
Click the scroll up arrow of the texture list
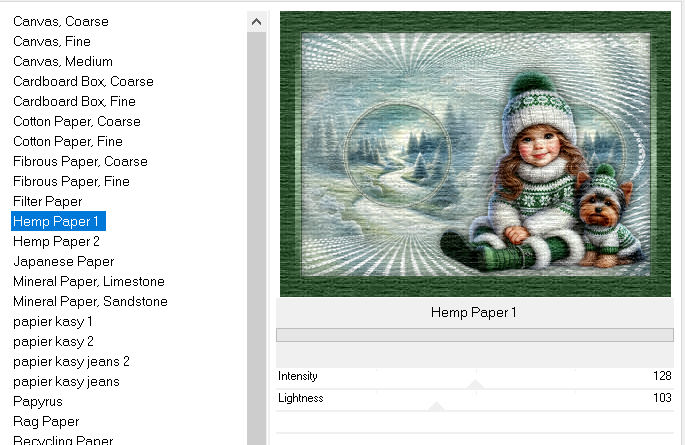point(256,21)
